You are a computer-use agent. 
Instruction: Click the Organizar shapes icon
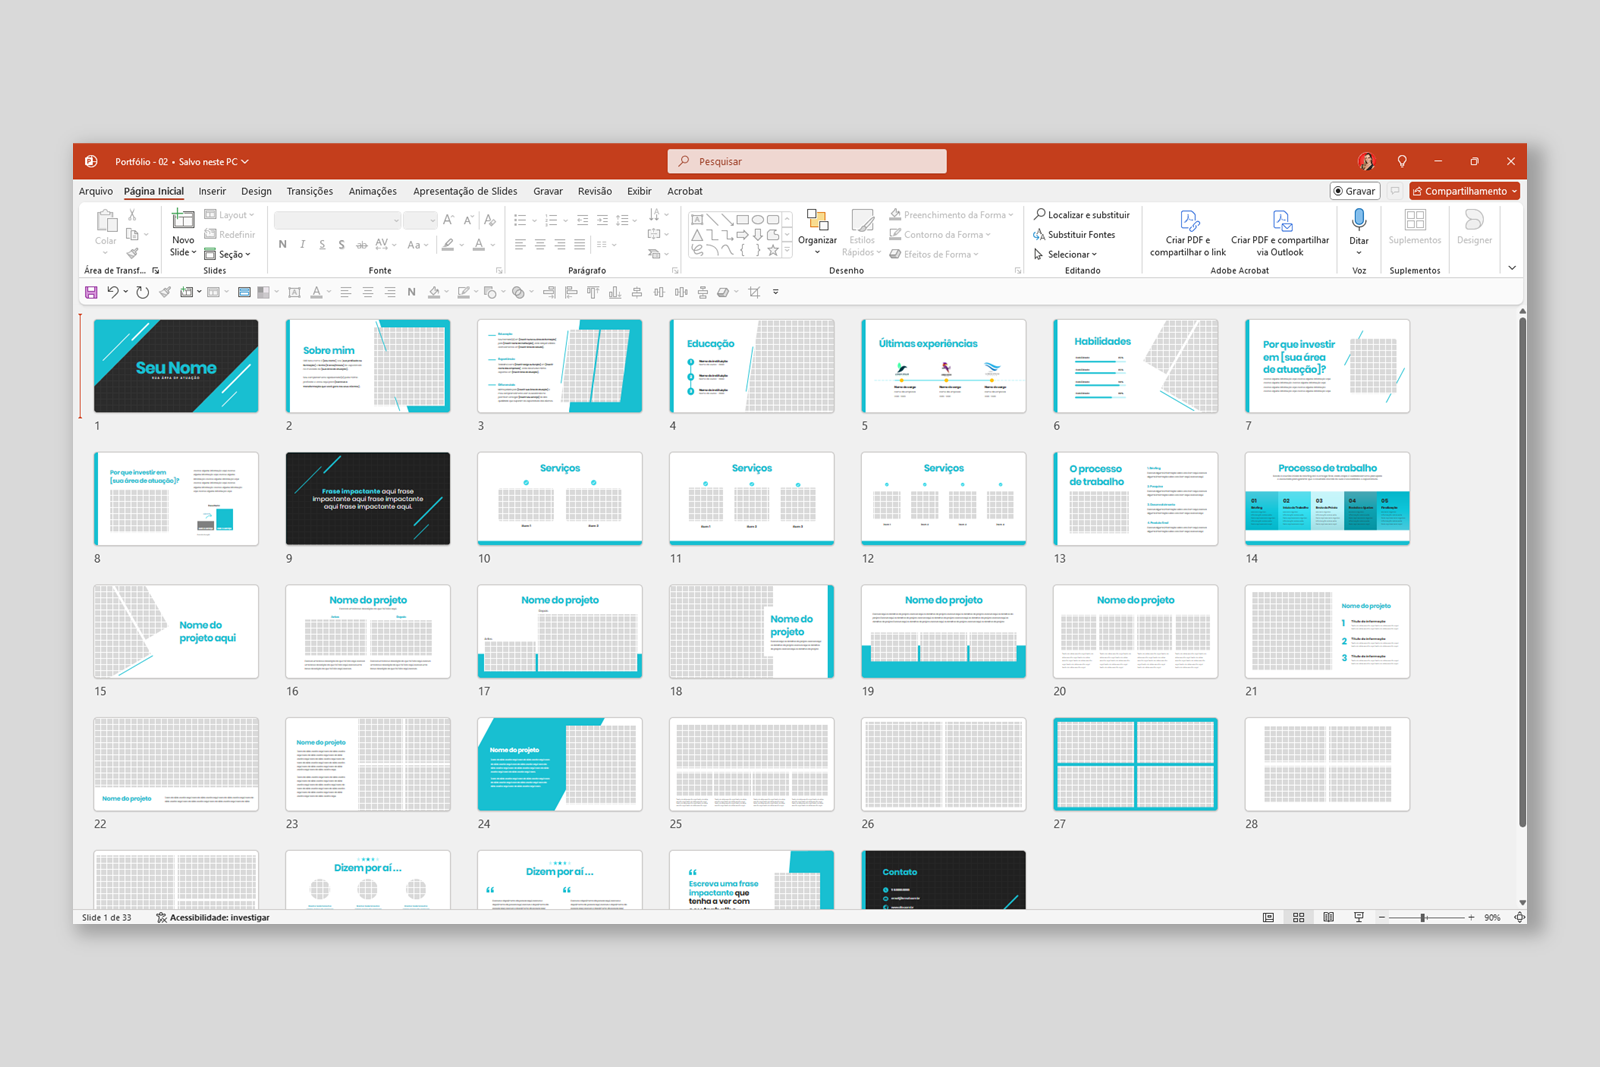point(817,222)
